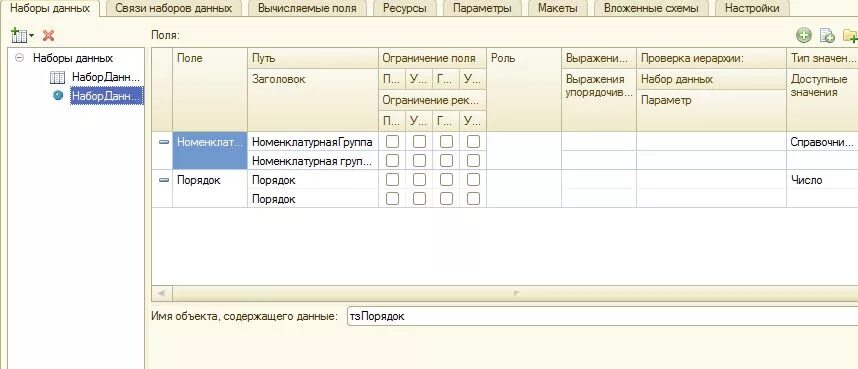This screenshot has height=369, width=858.
Task: Click the Тип значен... column header
Action: (822, 59)
